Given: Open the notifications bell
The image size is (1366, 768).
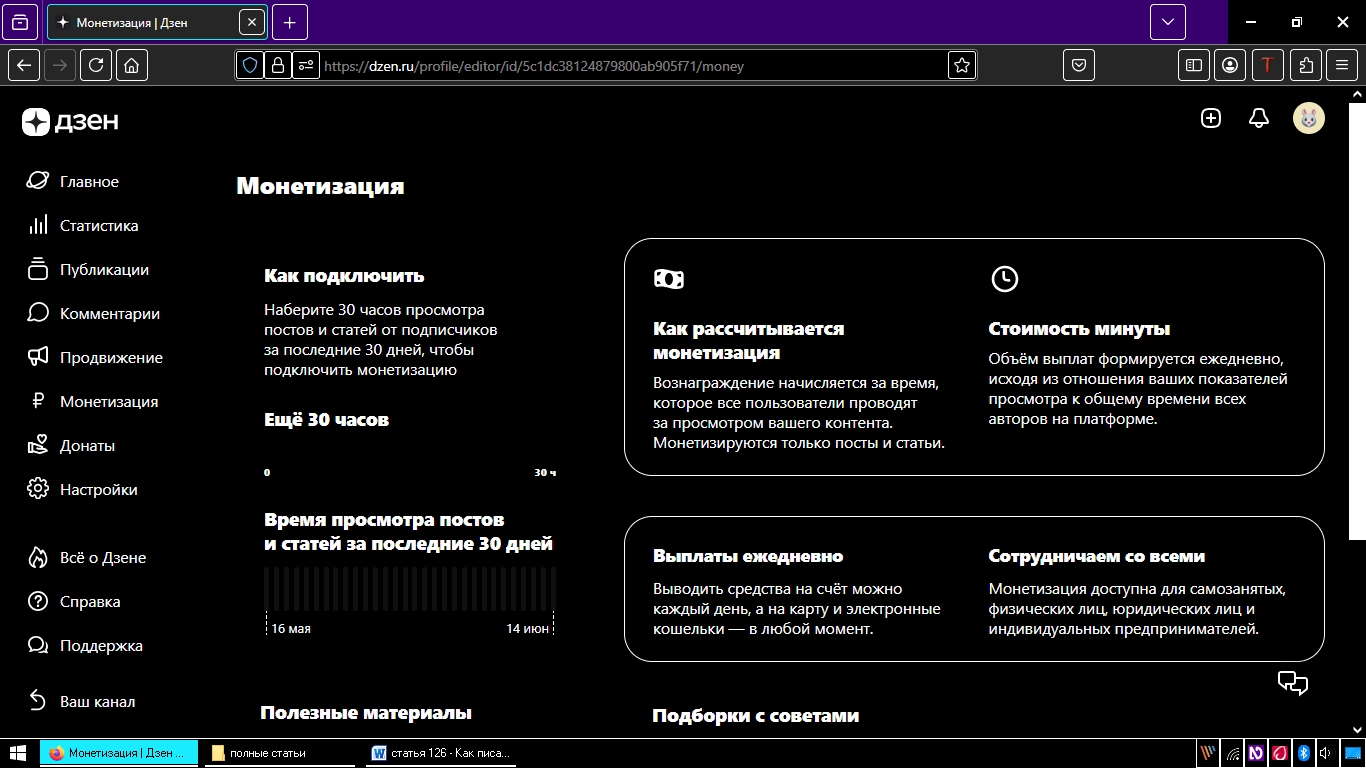Looking at the screenshot, I should click(1259, 118).
